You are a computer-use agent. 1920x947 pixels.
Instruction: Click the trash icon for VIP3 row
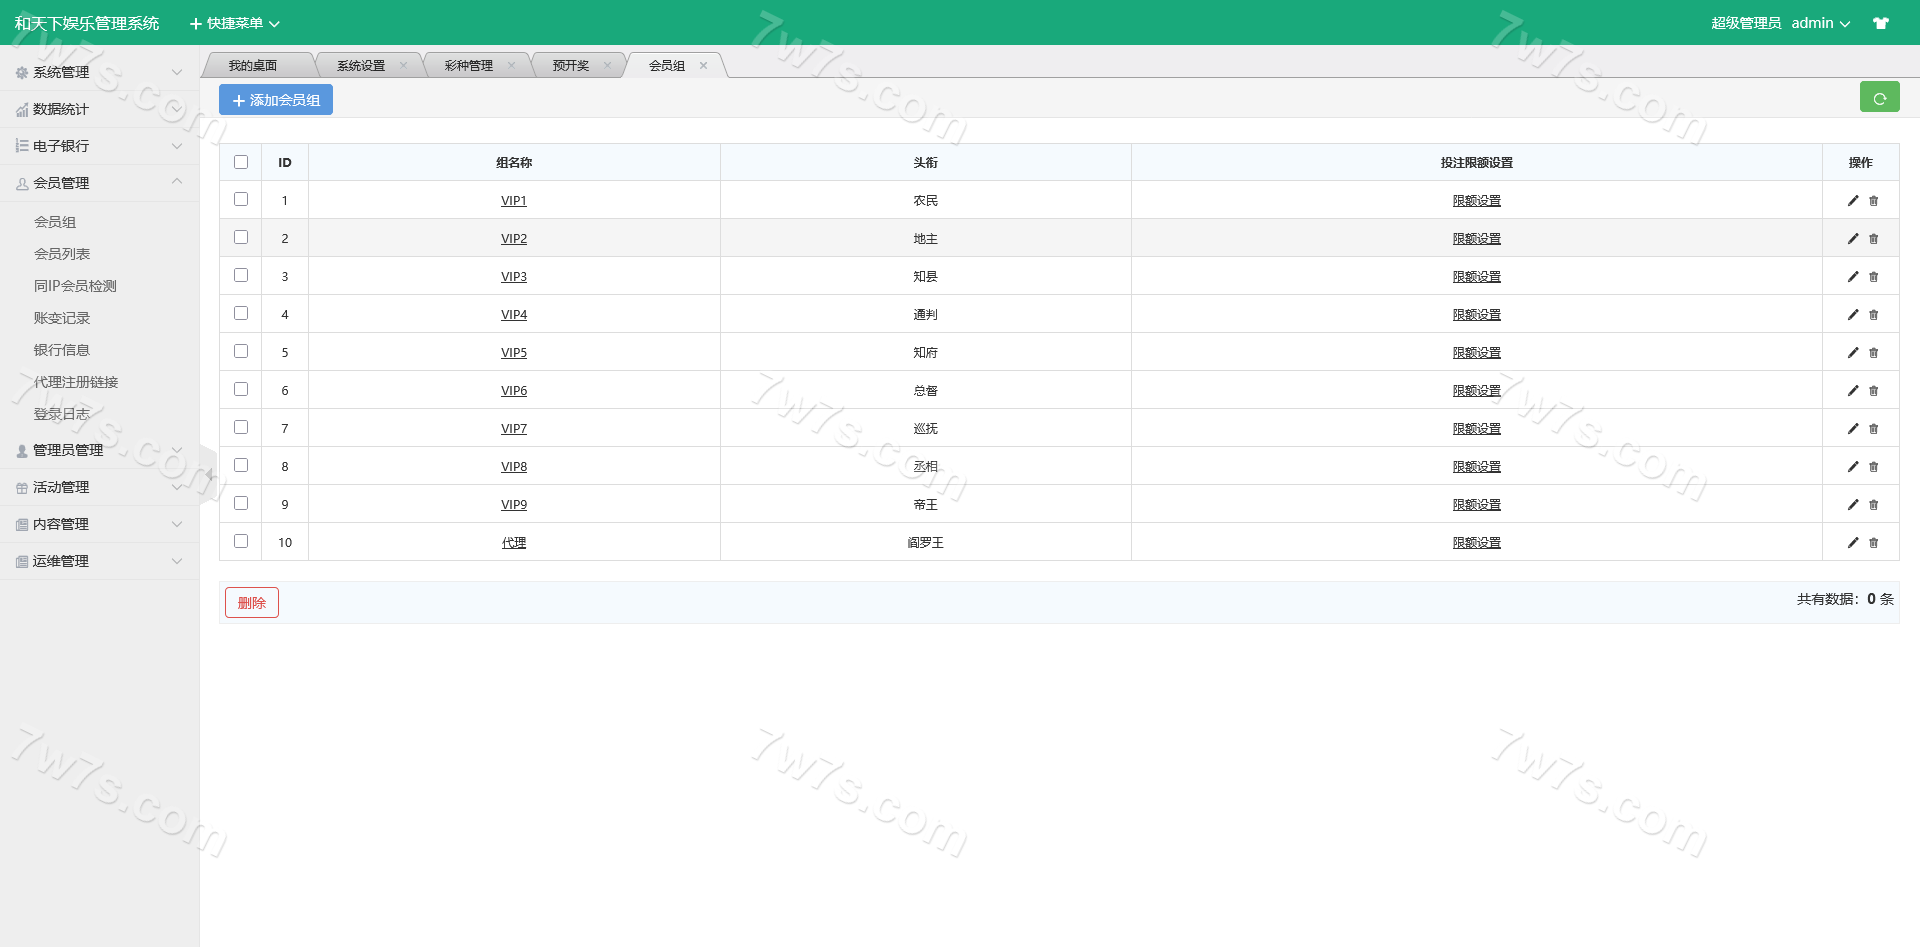click(x=1874, y=277)
